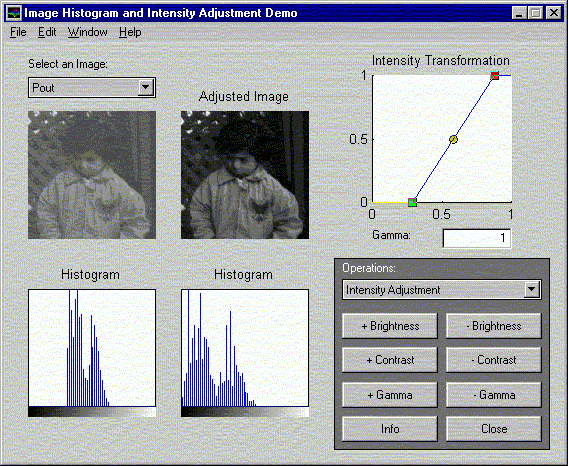Click the + Gamma button

(x=390, y=395)
